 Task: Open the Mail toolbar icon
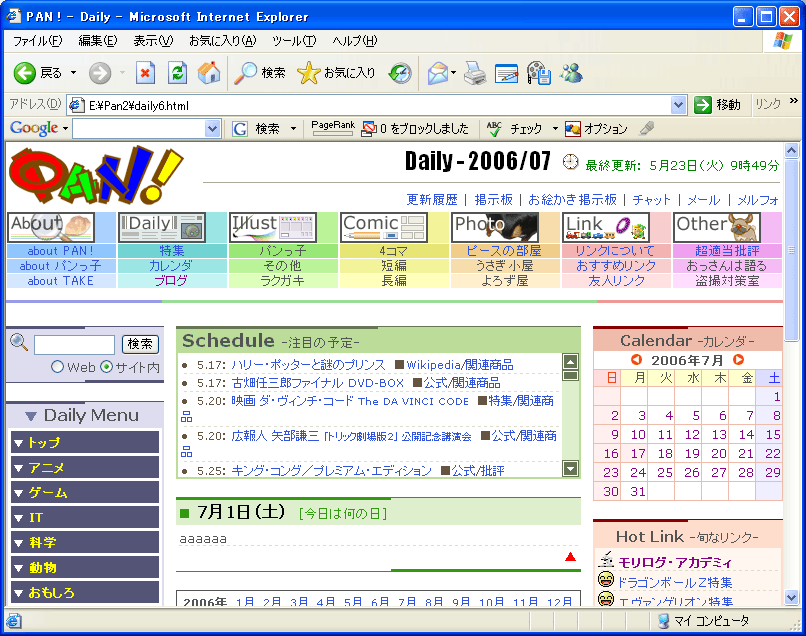437,73
